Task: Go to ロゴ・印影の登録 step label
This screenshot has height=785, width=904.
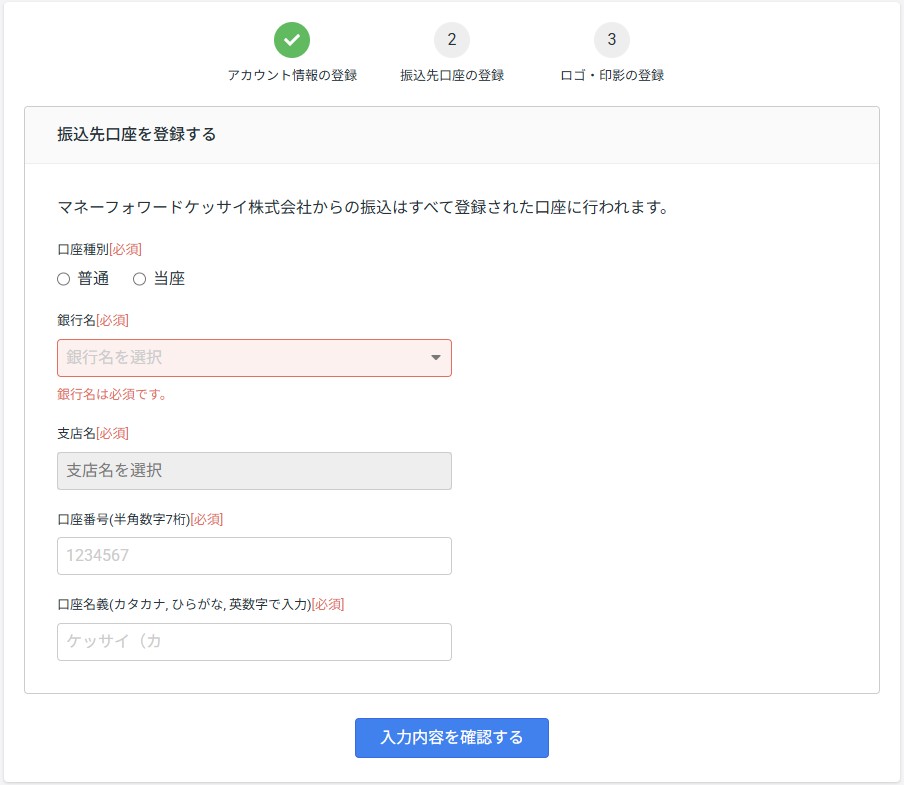Action: tap(612, 76)
